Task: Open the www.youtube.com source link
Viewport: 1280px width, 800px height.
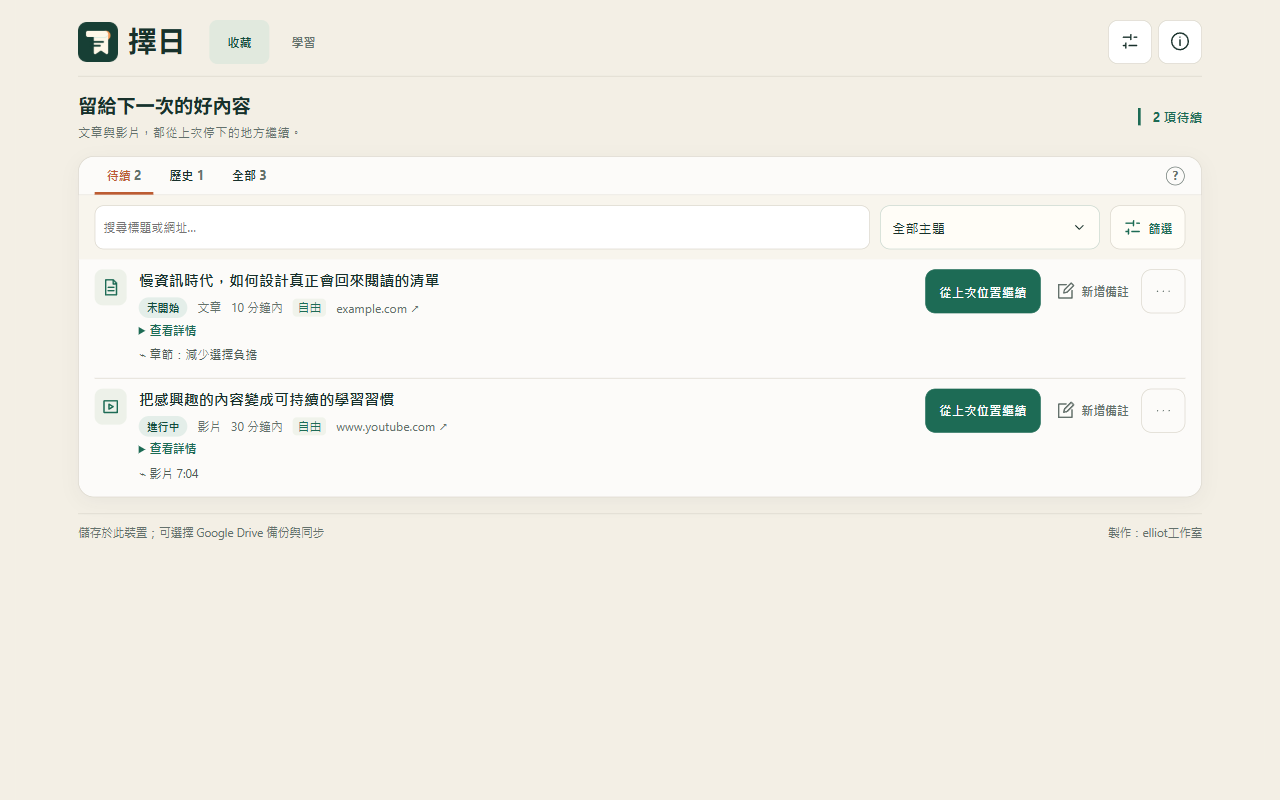Action: click(x=391, y=427)
